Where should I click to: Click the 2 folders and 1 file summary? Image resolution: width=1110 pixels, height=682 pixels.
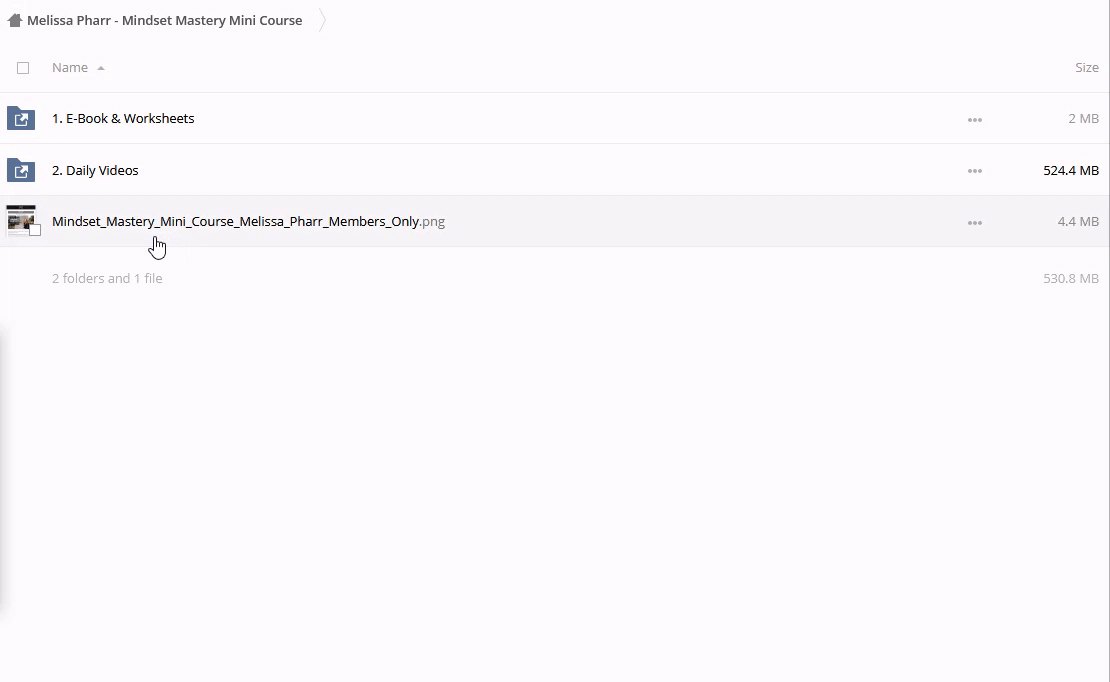pyautogui.click(x=107, y=278)
